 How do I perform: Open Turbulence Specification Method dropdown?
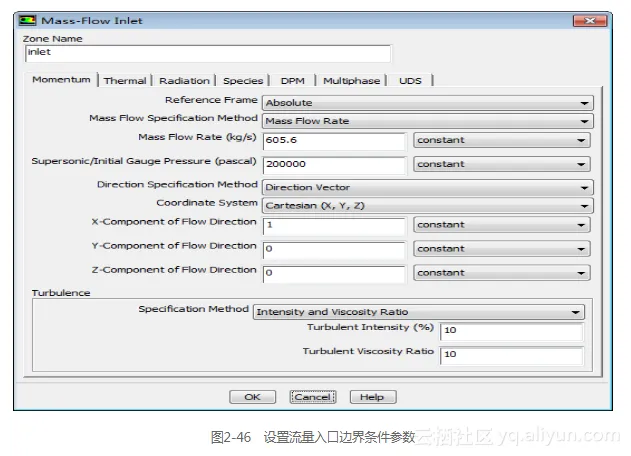pos(419,312)
